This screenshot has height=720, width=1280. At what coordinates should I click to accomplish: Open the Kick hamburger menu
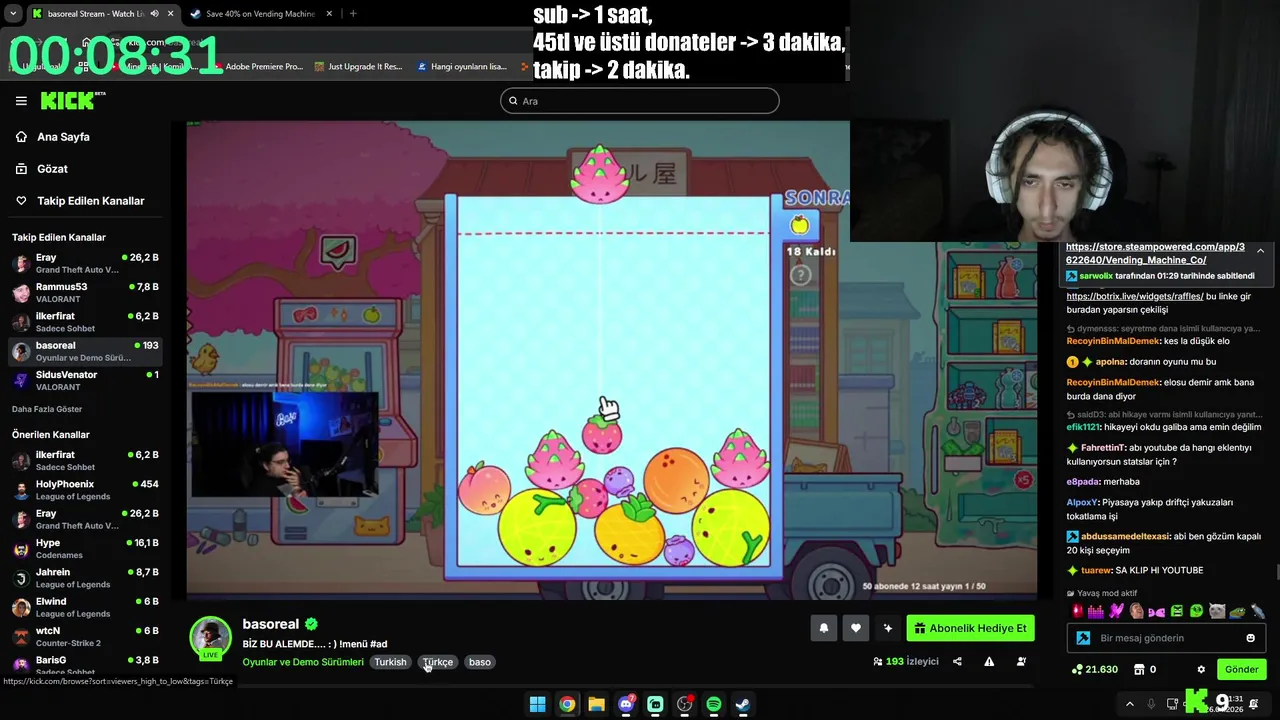tap(21, 101)
